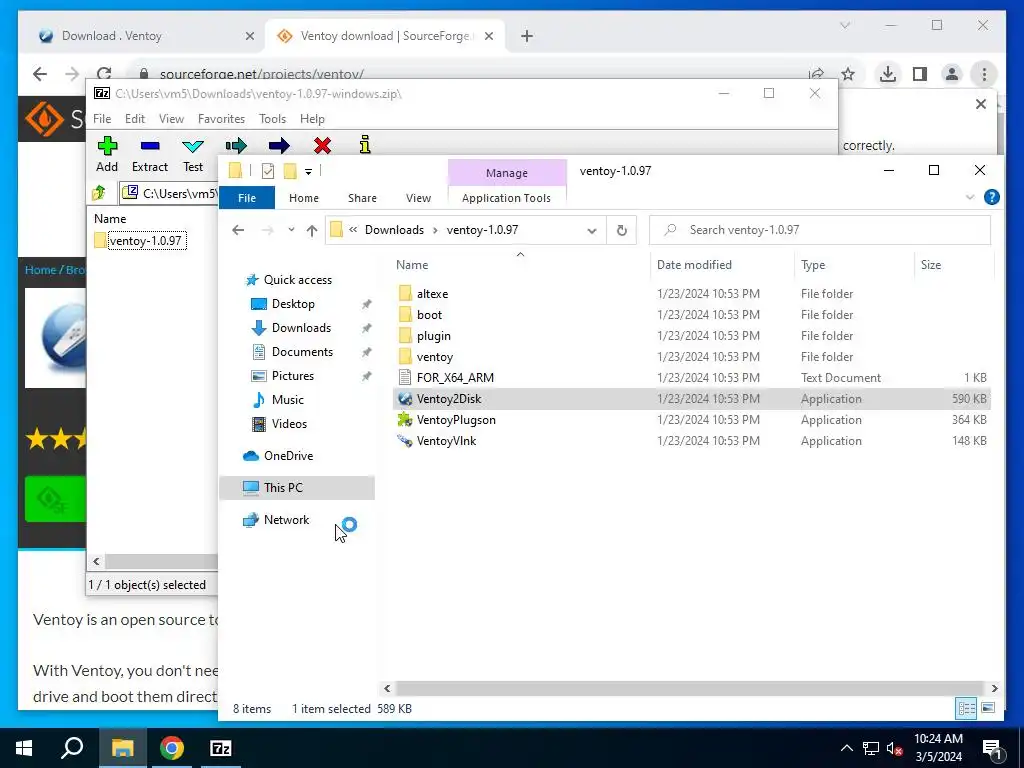Click the Chrome bookmark star icon
The image size is (1024, 768).
click(x=848, y=74)
